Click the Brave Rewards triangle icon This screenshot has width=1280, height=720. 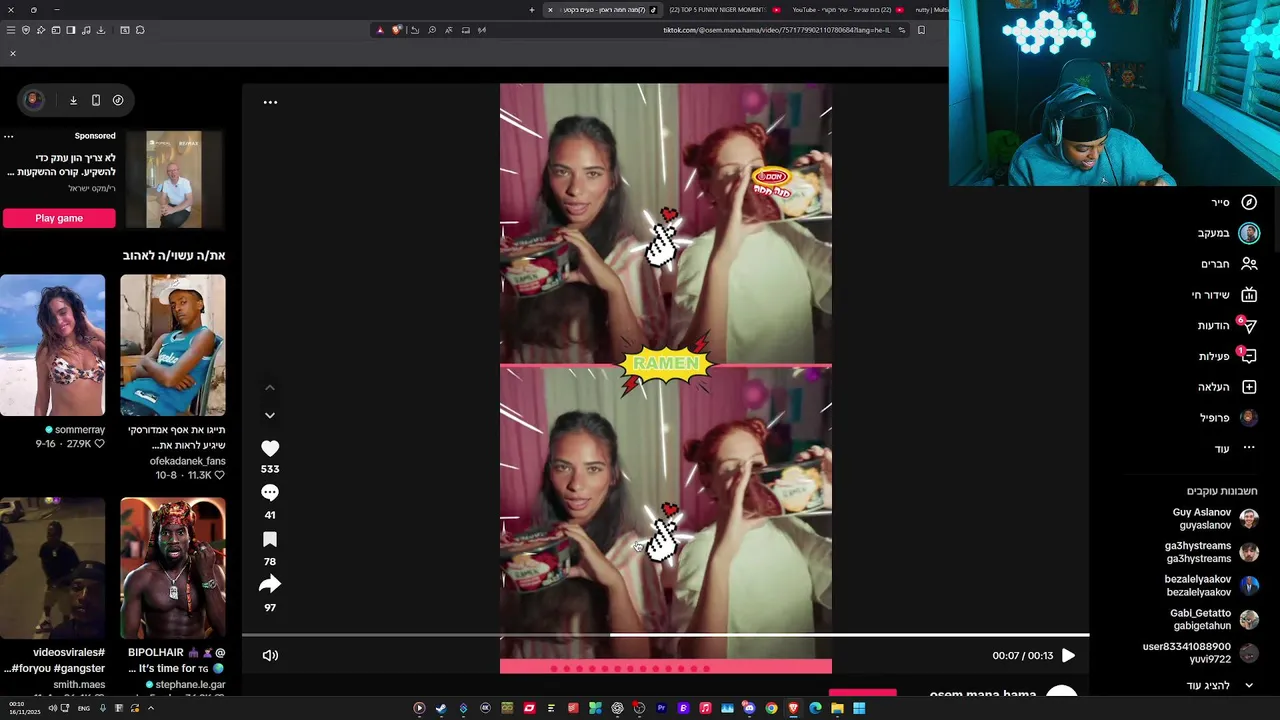pos(380,30)
